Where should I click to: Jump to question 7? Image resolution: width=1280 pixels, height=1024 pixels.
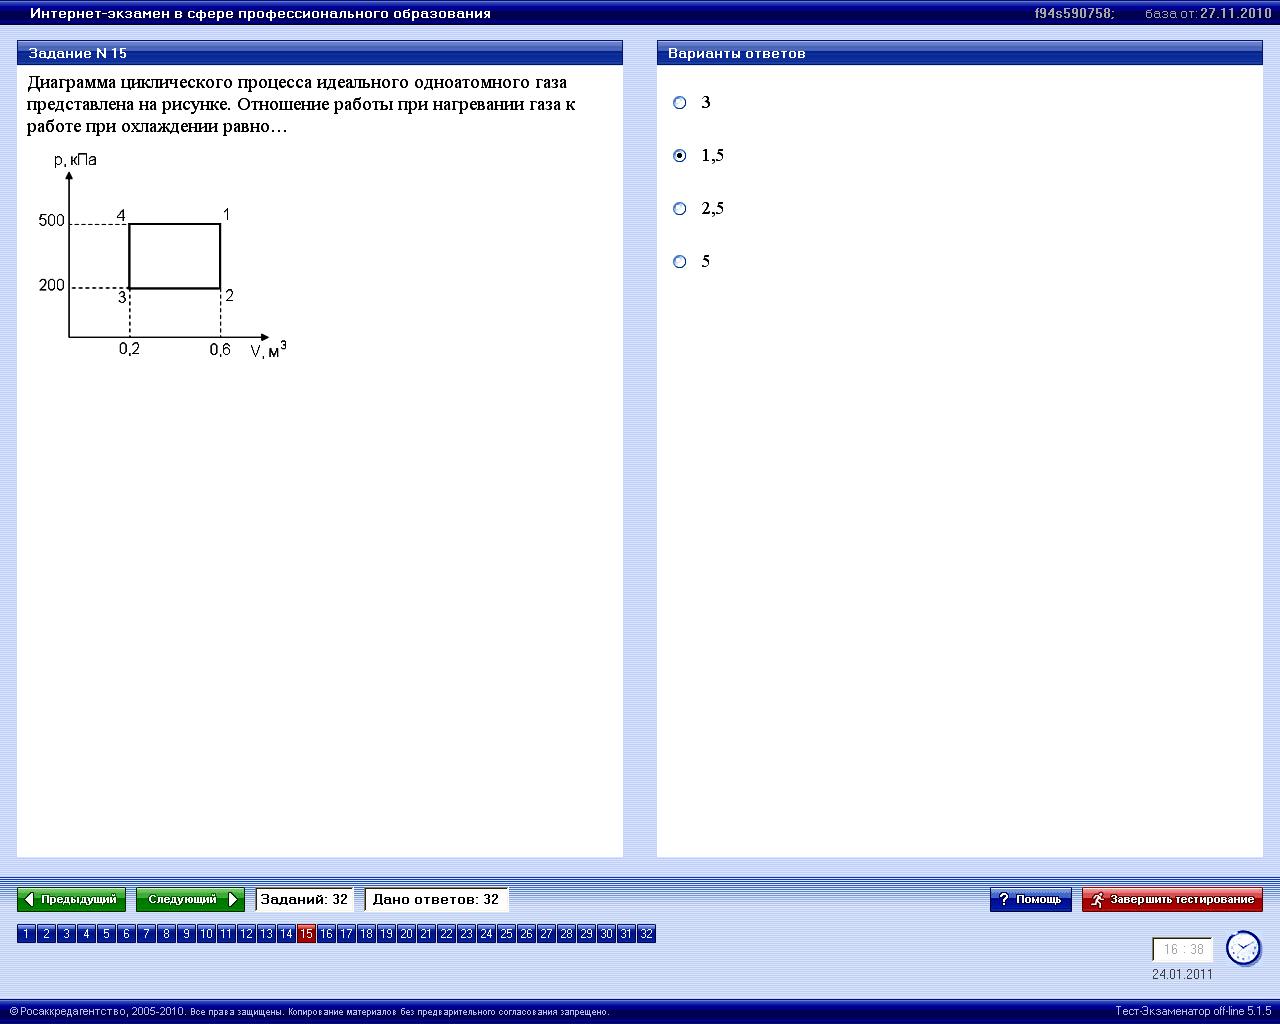click(x=146, y=934)
